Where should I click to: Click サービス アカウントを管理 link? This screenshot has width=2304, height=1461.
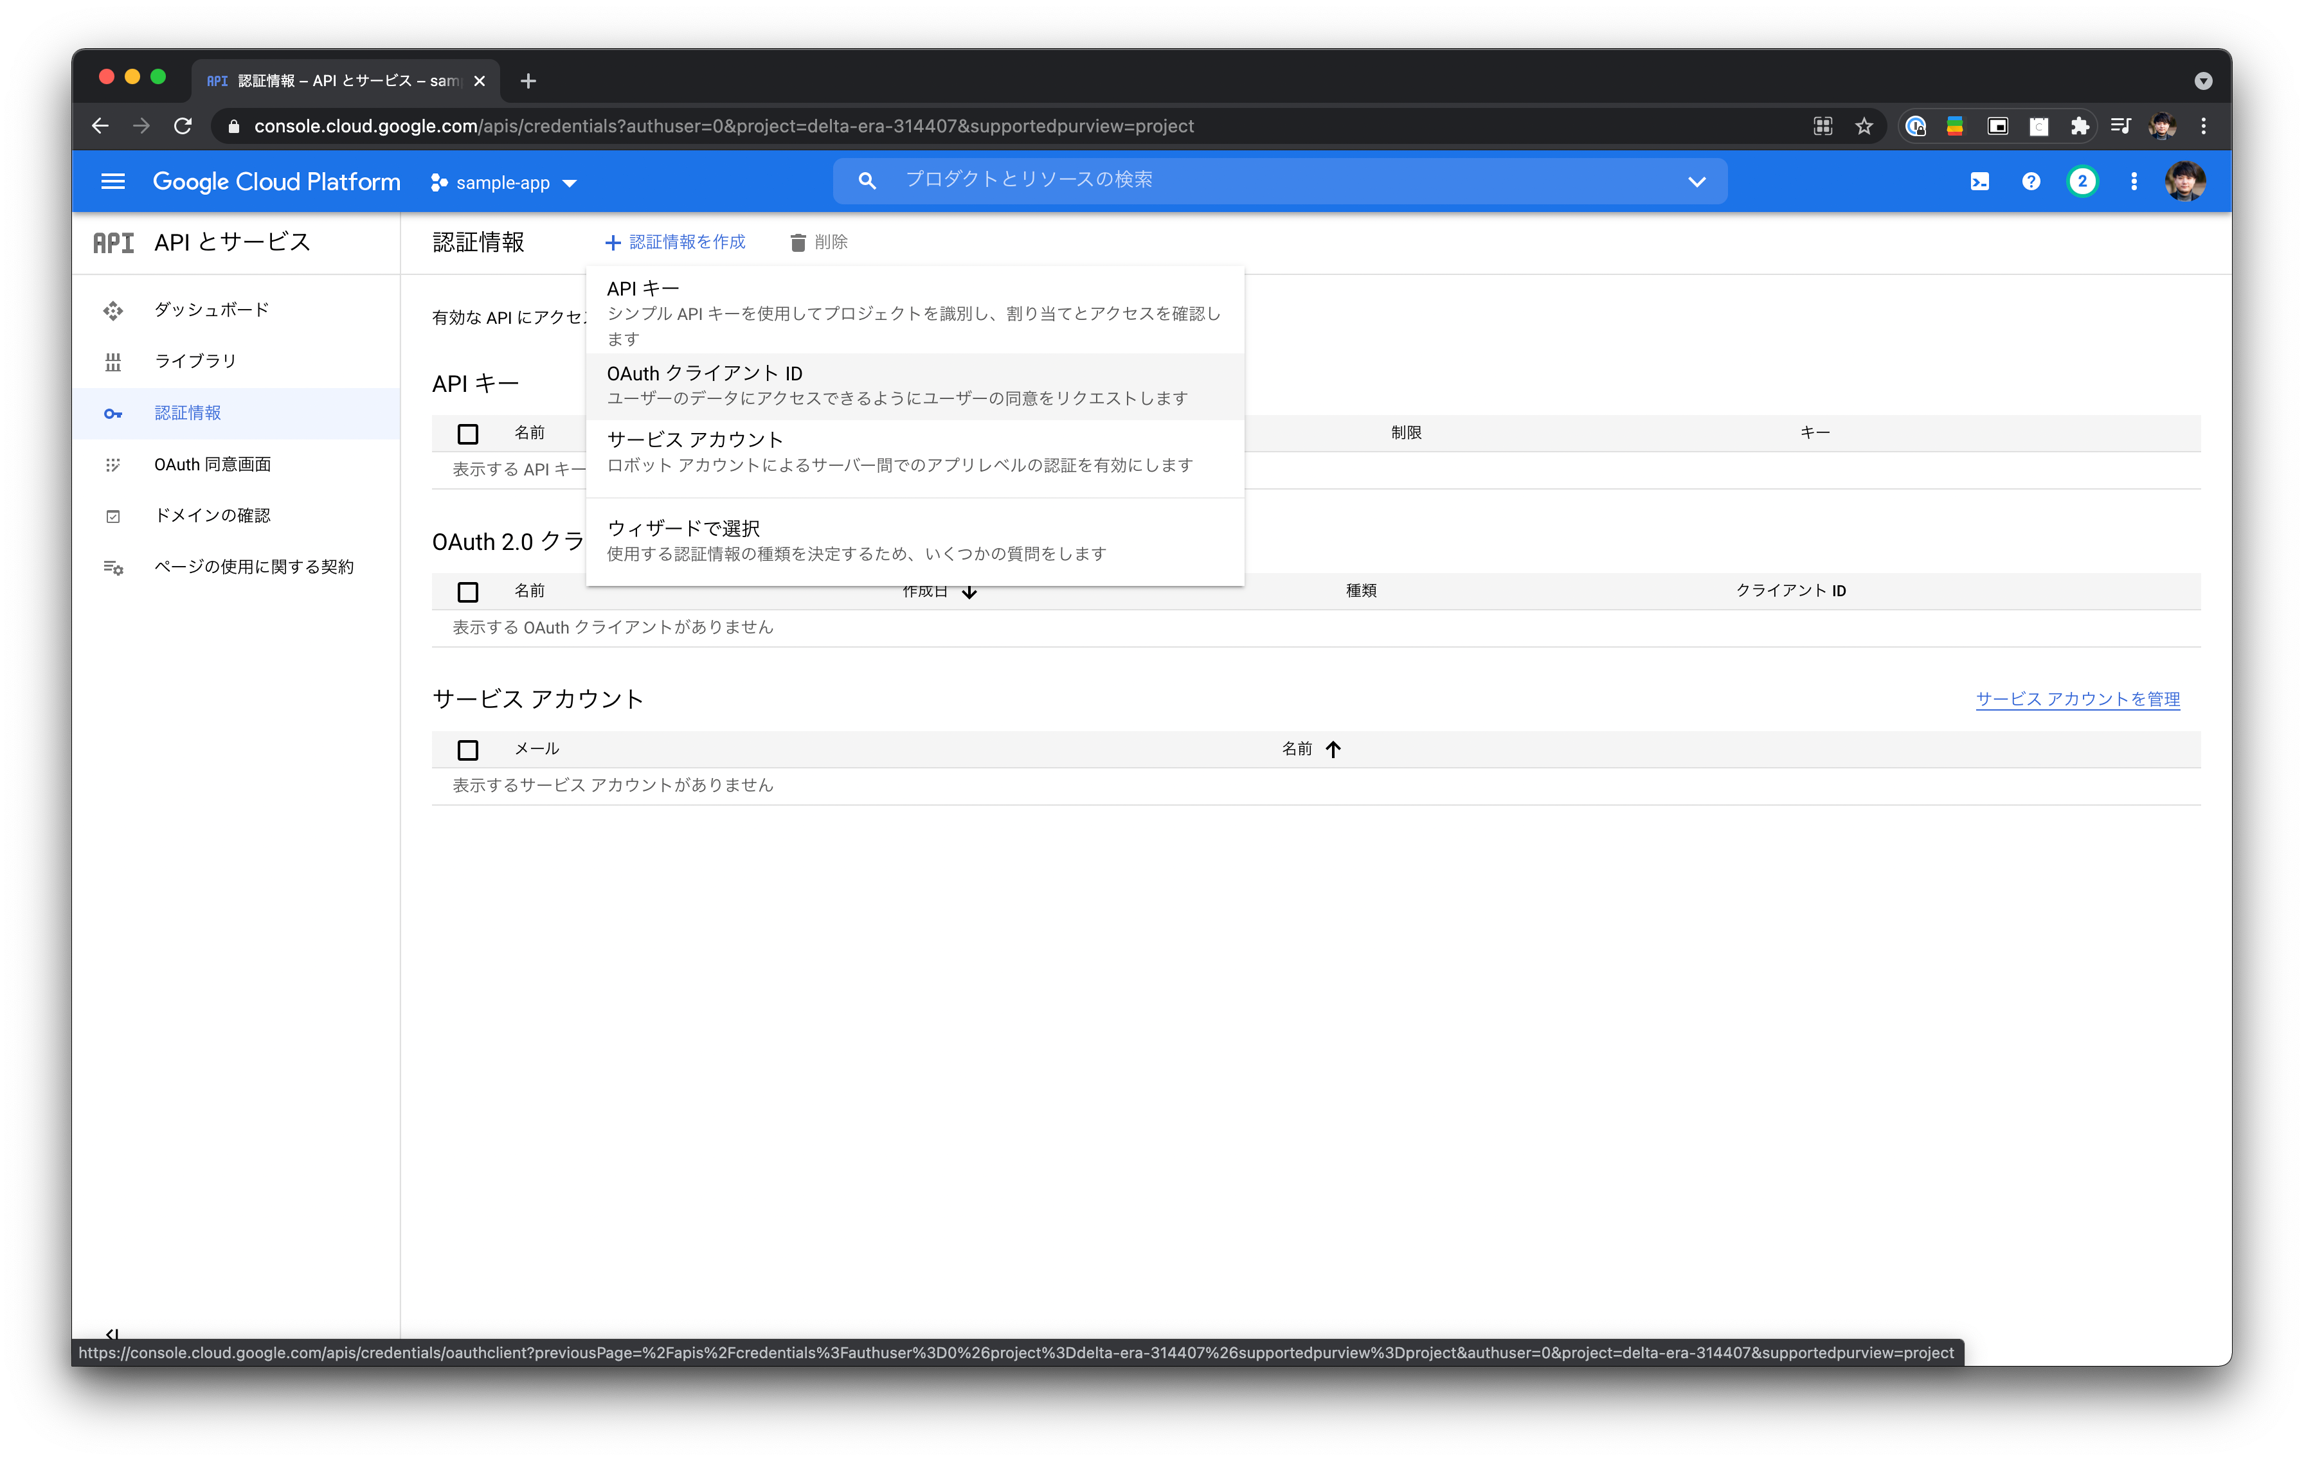pos(2077,699)
